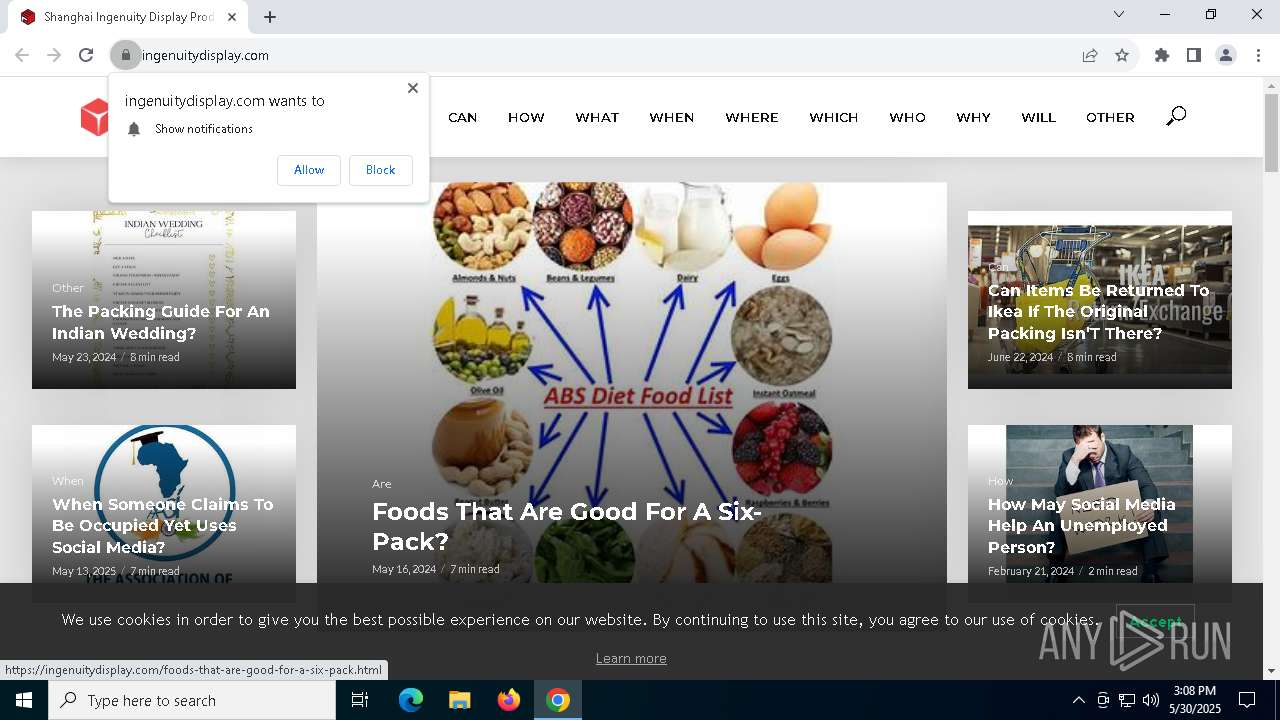
Task: Open 'Can Items Be Returned To Ikea' article
Action: [x=1098, y=312]
